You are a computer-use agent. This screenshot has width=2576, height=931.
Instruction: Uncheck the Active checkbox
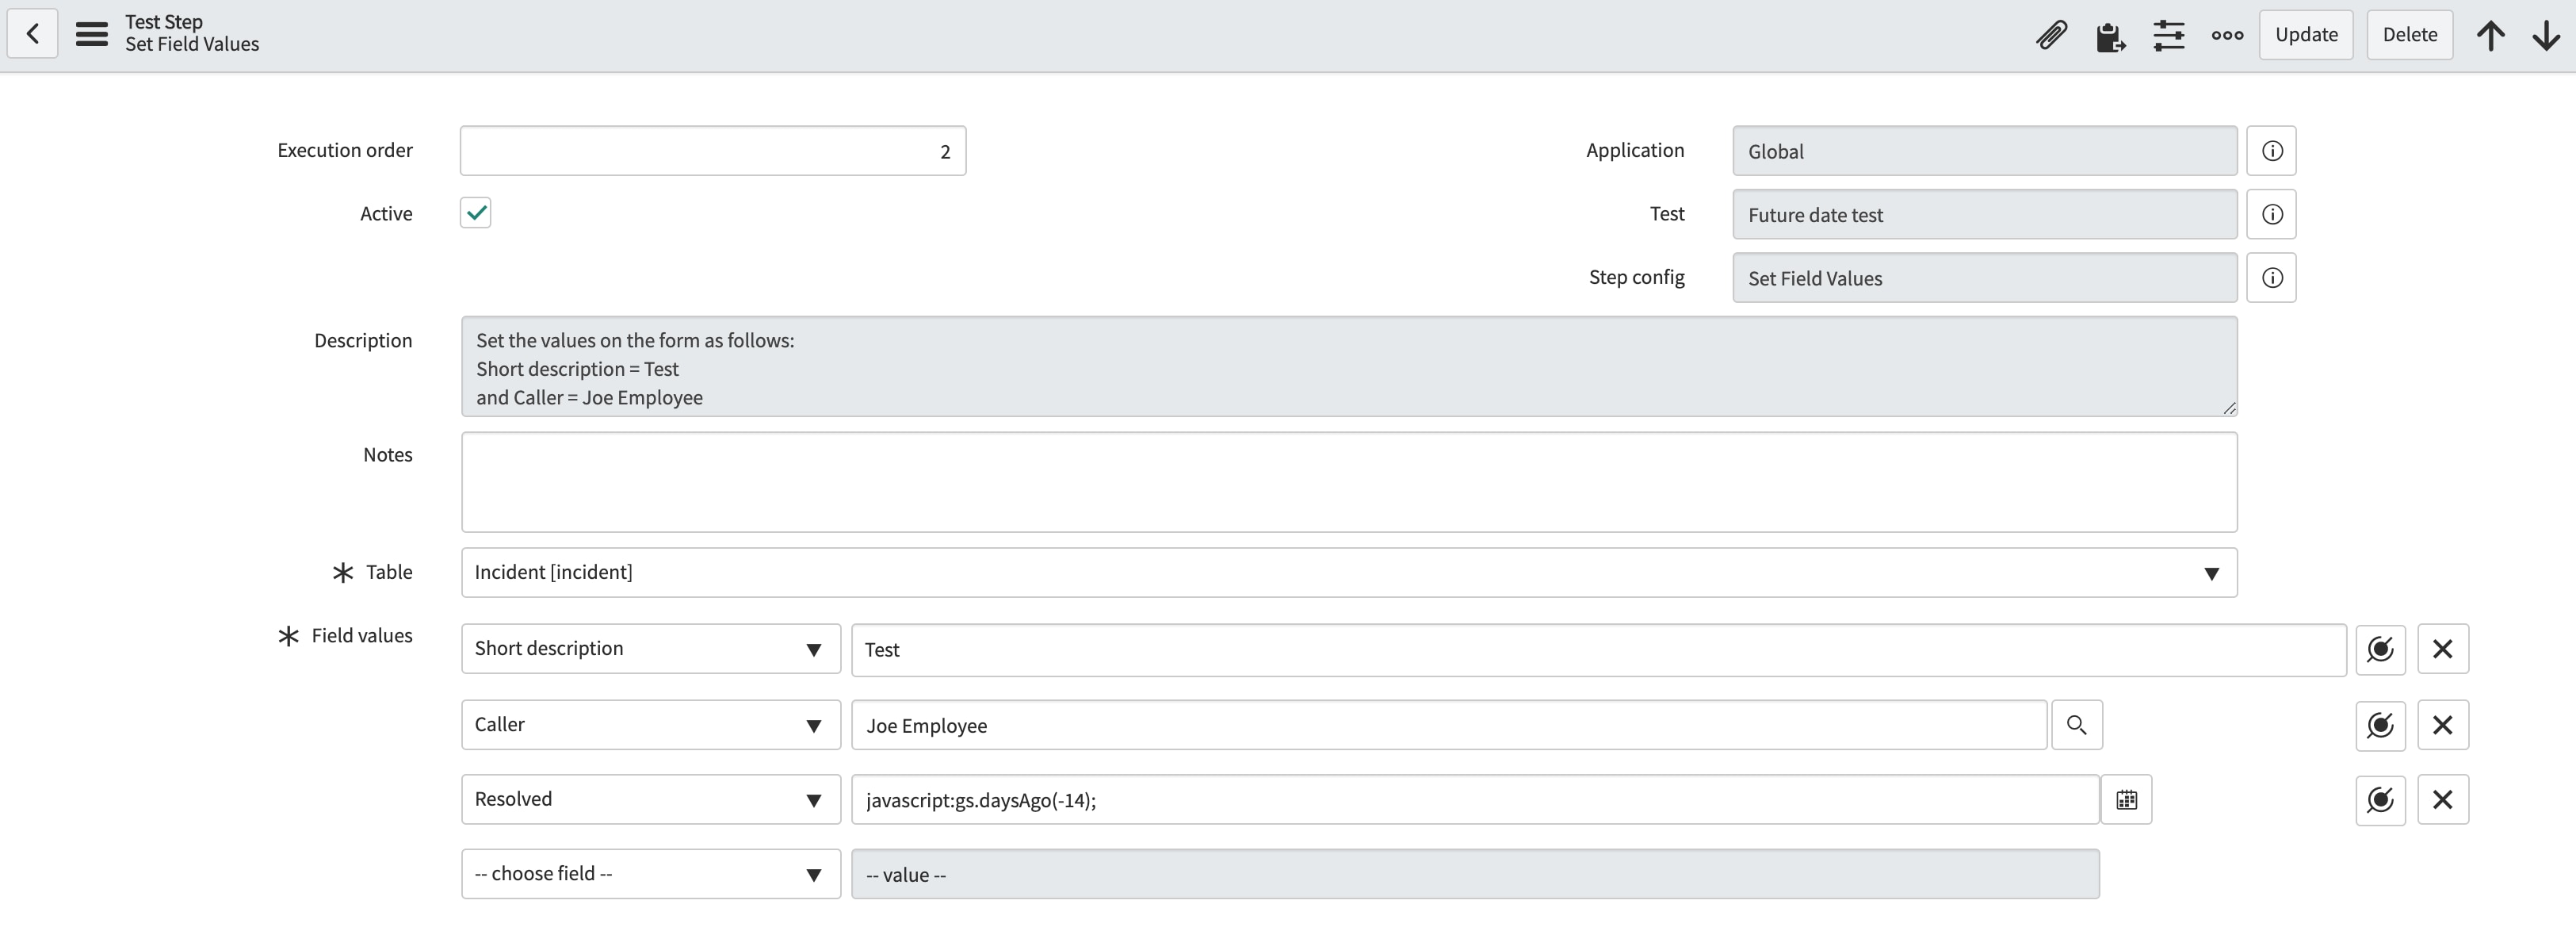476,213
